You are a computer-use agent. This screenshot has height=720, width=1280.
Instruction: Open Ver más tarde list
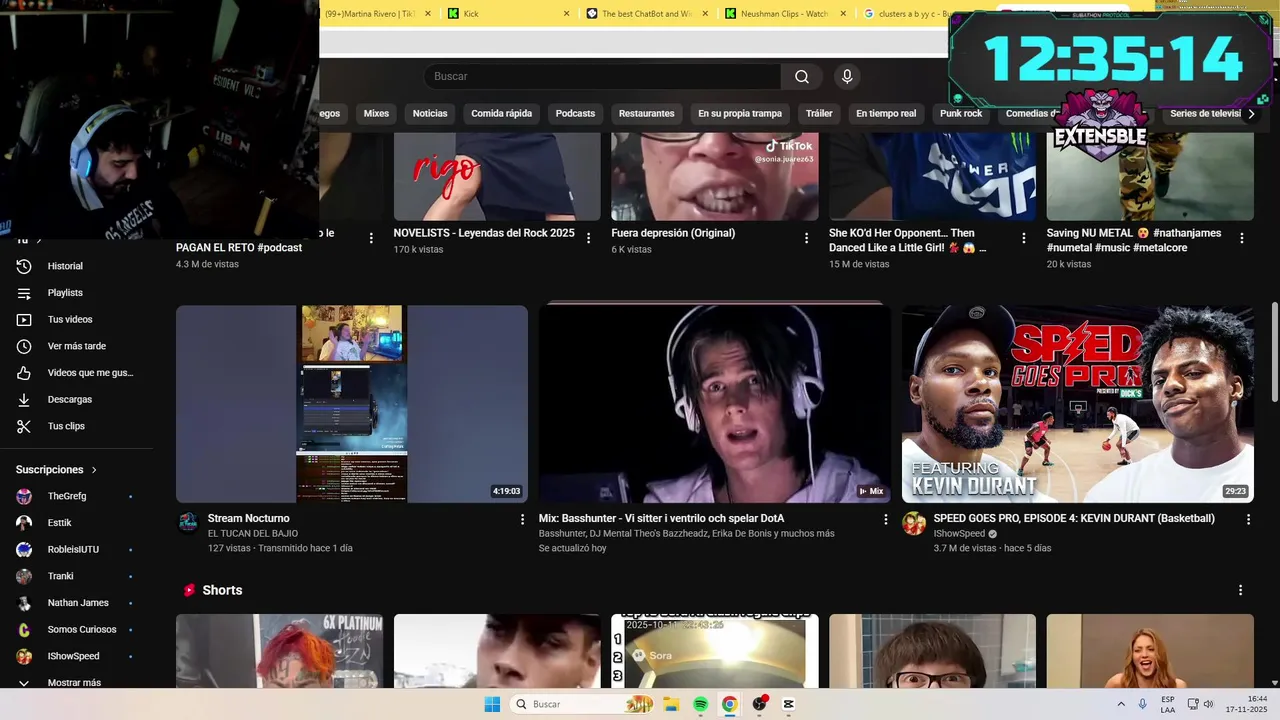click(78, 346)
